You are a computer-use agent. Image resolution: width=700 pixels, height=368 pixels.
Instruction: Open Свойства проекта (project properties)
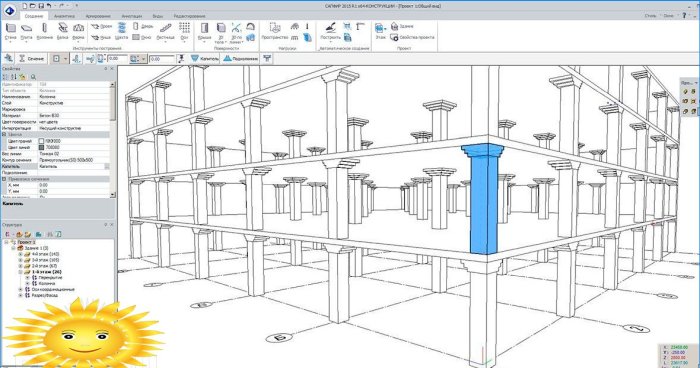(x=412, y=38)
